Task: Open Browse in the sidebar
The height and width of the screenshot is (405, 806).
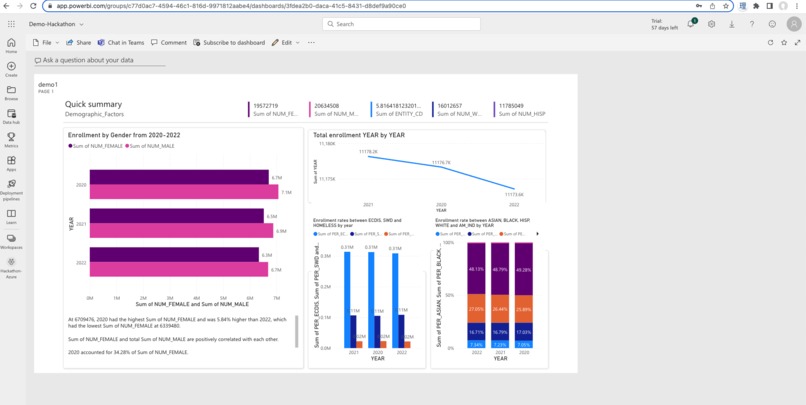Action: tap(11, 93)
